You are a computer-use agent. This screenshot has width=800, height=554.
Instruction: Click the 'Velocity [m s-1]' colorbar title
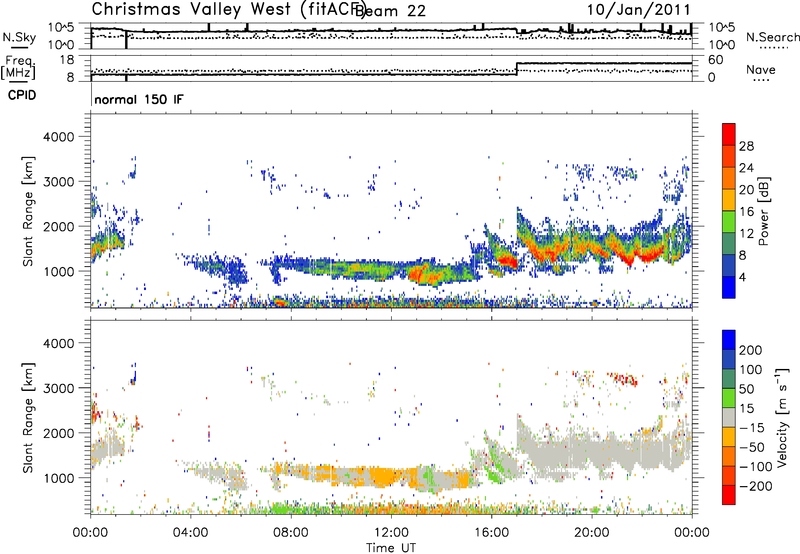click(x=782, y=417)
